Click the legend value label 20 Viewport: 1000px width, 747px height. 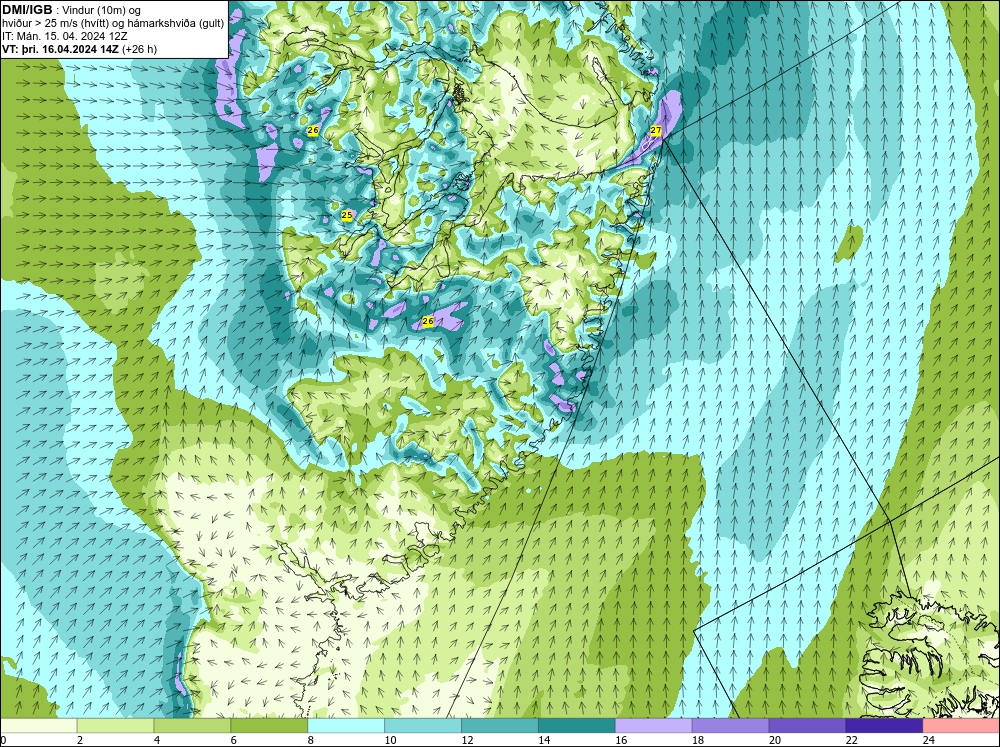tap(775, 740)
